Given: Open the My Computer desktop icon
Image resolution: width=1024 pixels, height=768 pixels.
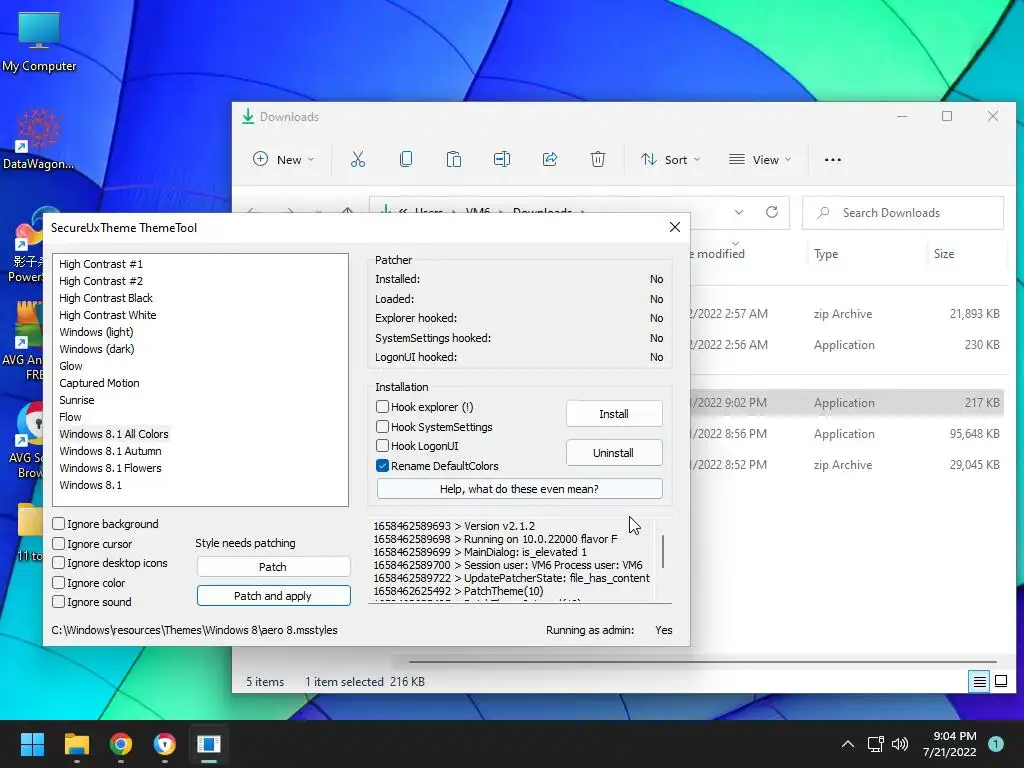Looking at the screenshot, I should [39, 41].
